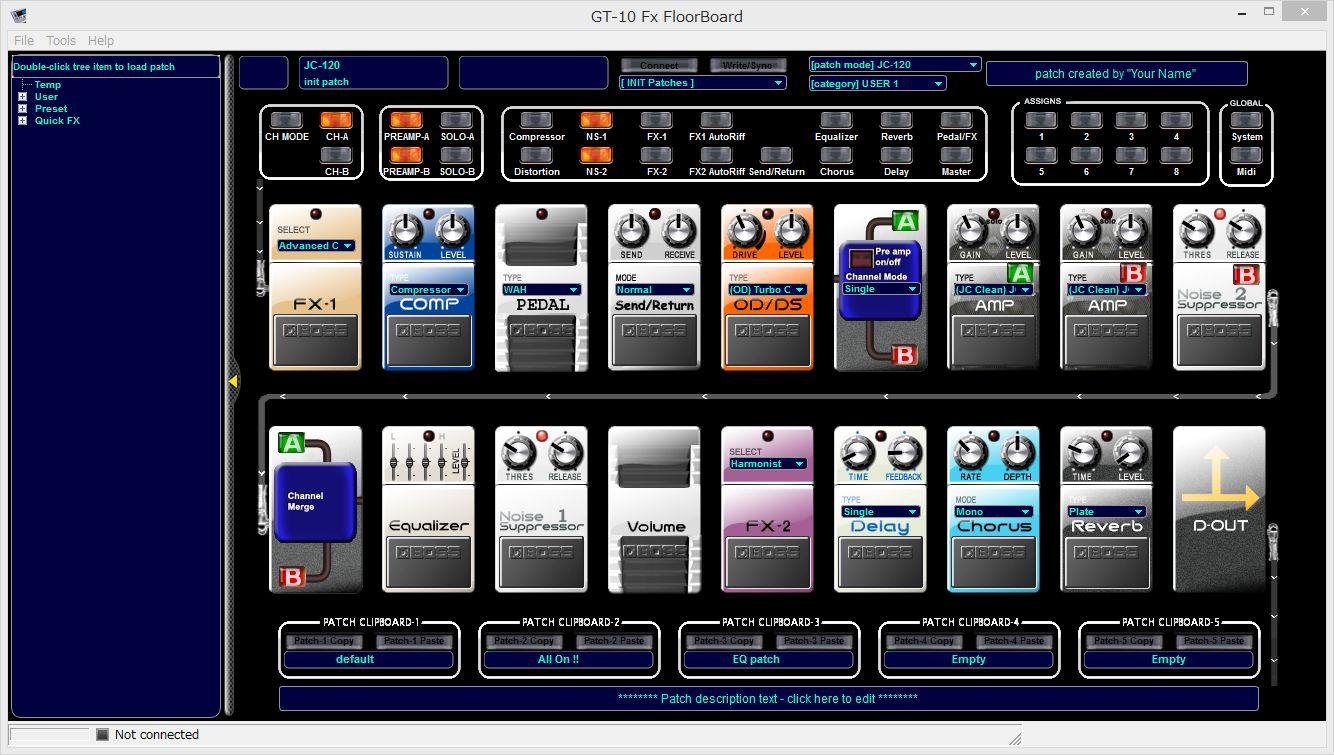Toggle the Distortion effect button
The width and height of the screenshot is (1334, 755).
pyautogui.click(x=536, y=155)
